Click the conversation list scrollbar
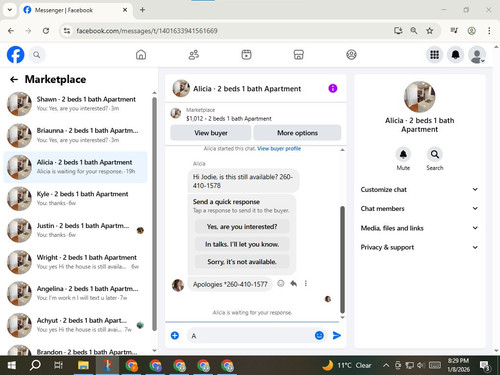Screen dimensions: 500x375 (154, 213)
